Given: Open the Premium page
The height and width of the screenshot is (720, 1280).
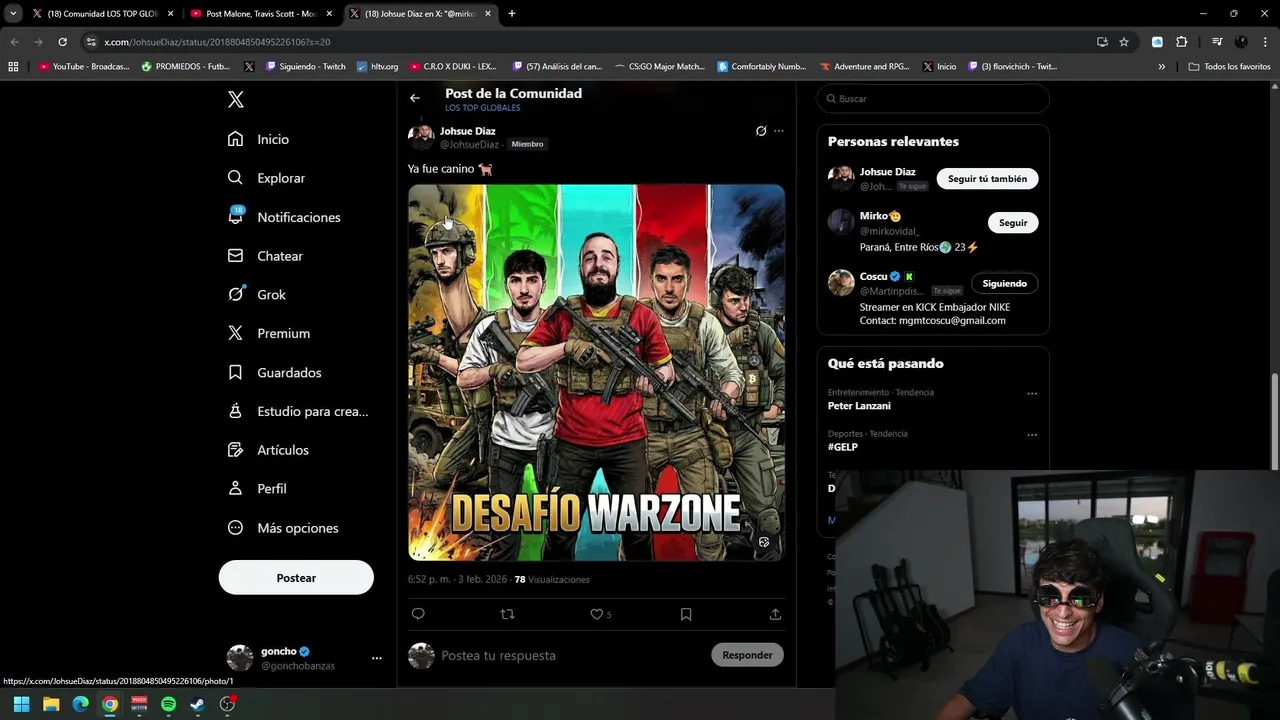Looking at the screenshot, I should pyautogui.click(x=269, y=333).
